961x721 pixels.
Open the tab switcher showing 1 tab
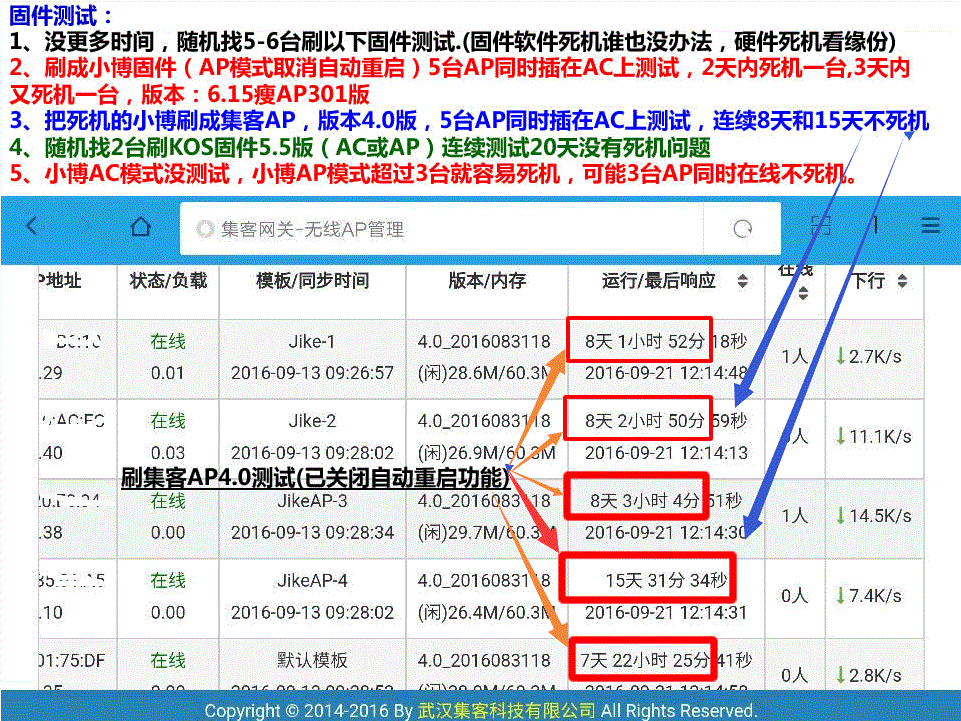pyautogui.click(x=875, y=226)
